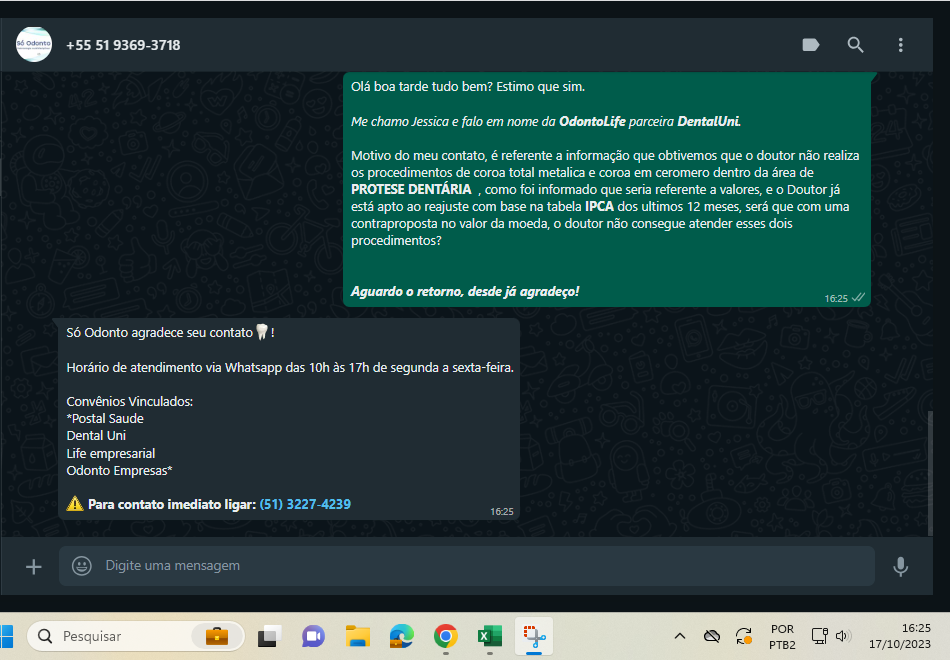Open the three-dot chat menu
The width and height of the screenshot is (950, 660).
[900, 45]
